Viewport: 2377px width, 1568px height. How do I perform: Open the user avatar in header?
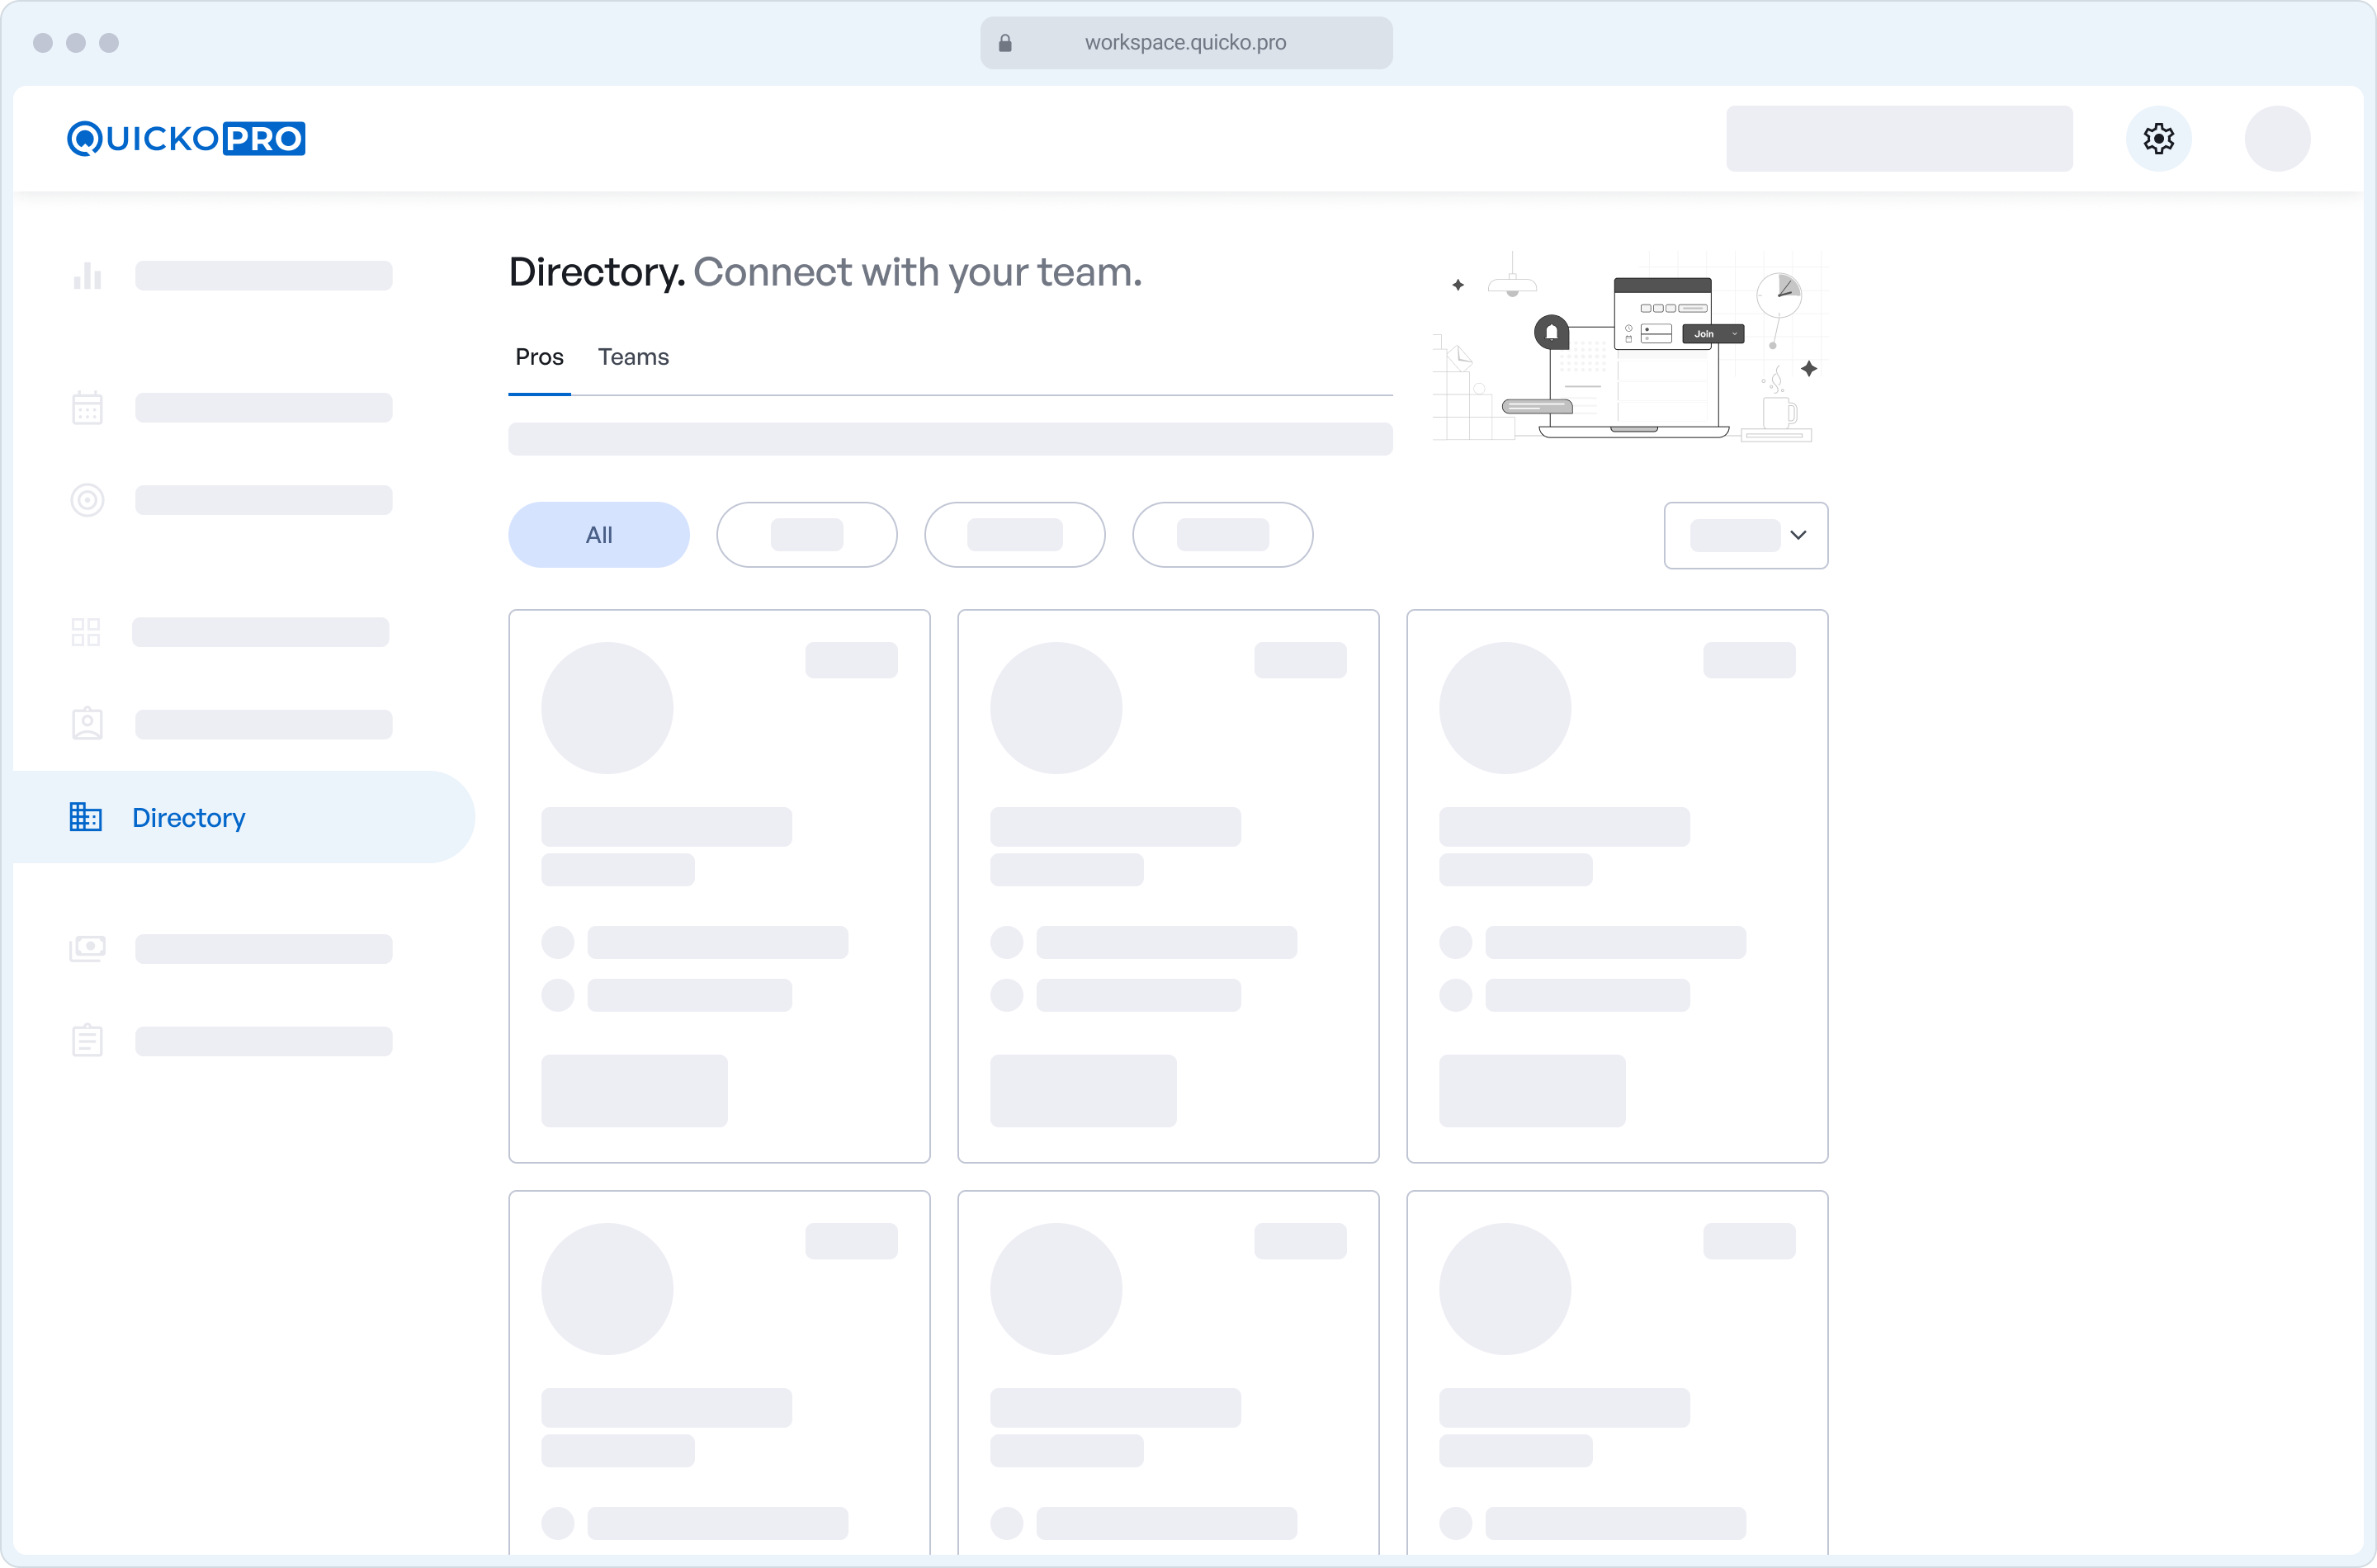2276,138
